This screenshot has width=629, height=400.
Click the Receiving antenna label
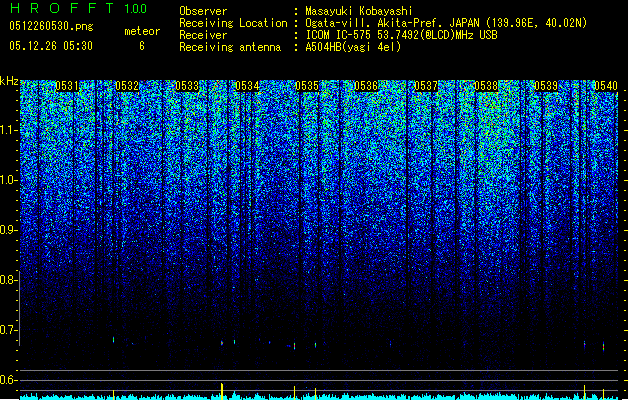(x=230, y=47)
